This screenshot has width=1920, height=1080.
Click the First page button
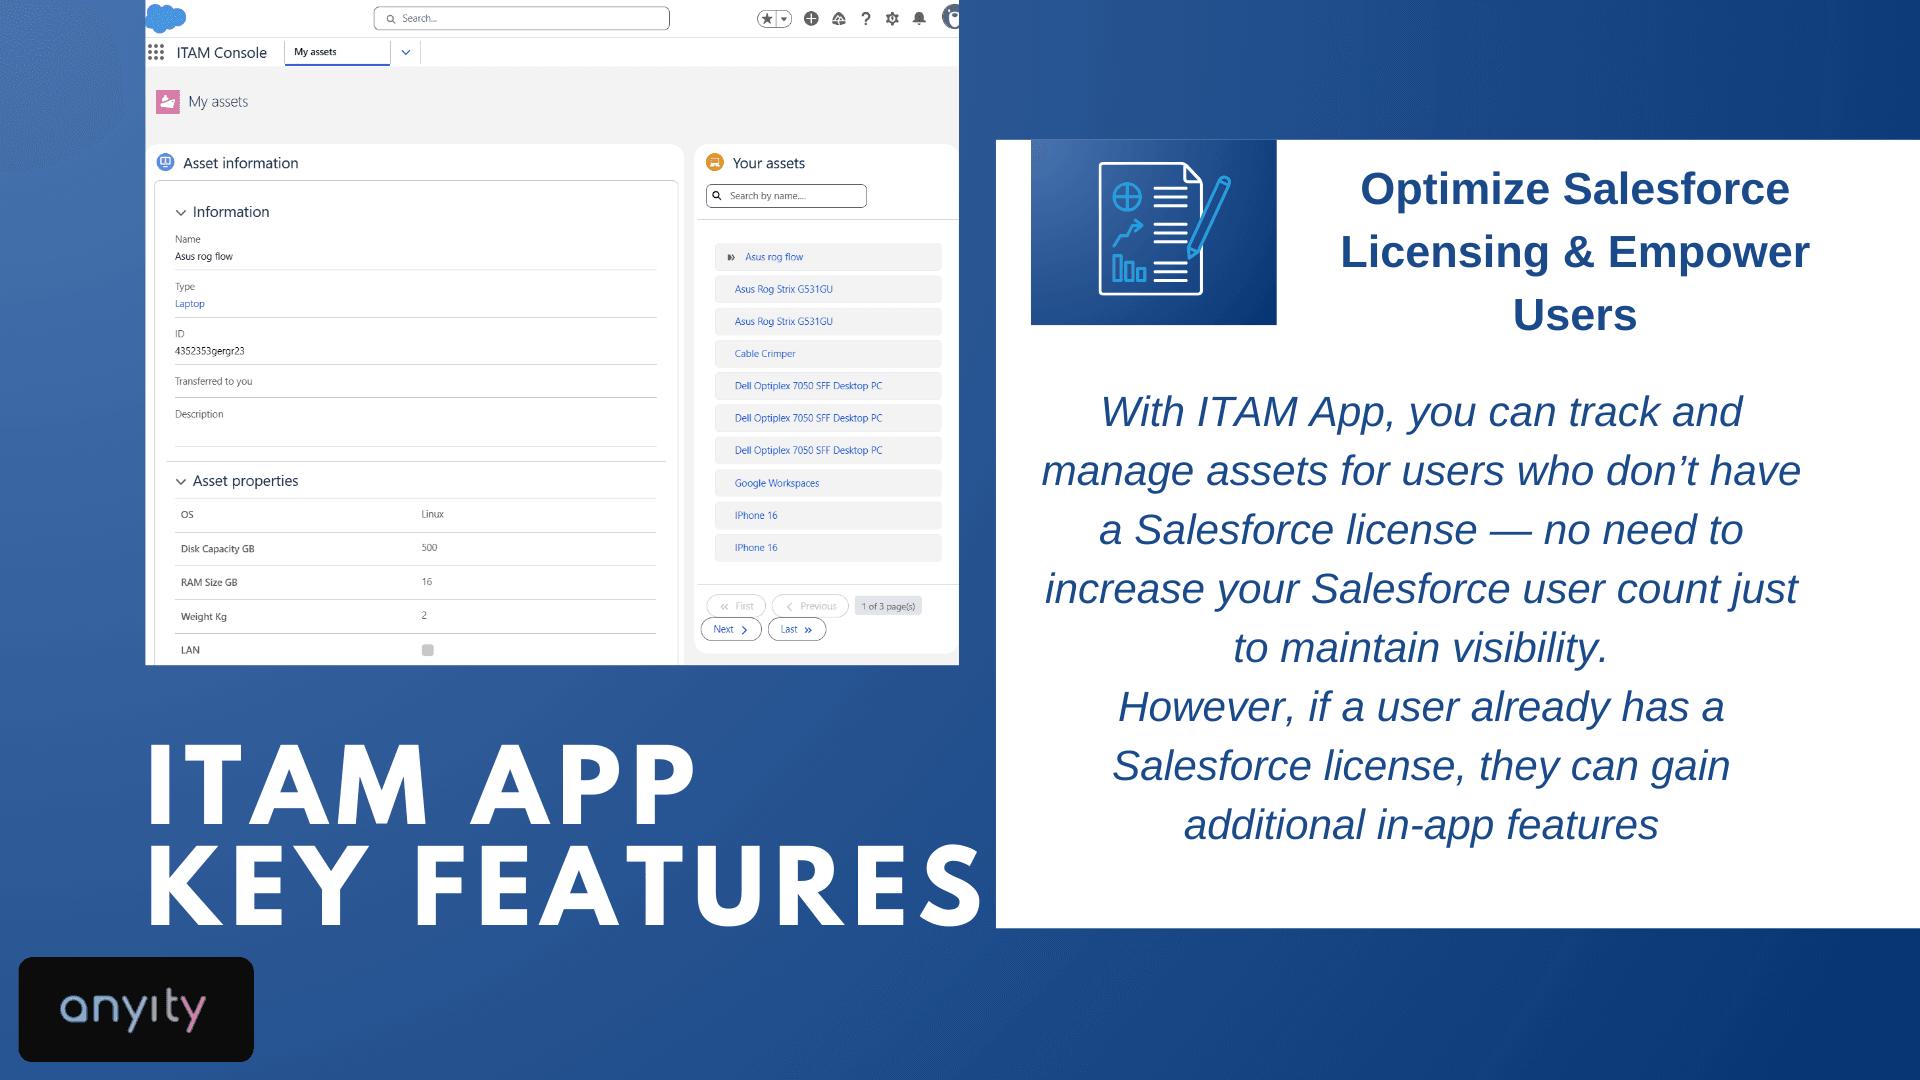737,606
